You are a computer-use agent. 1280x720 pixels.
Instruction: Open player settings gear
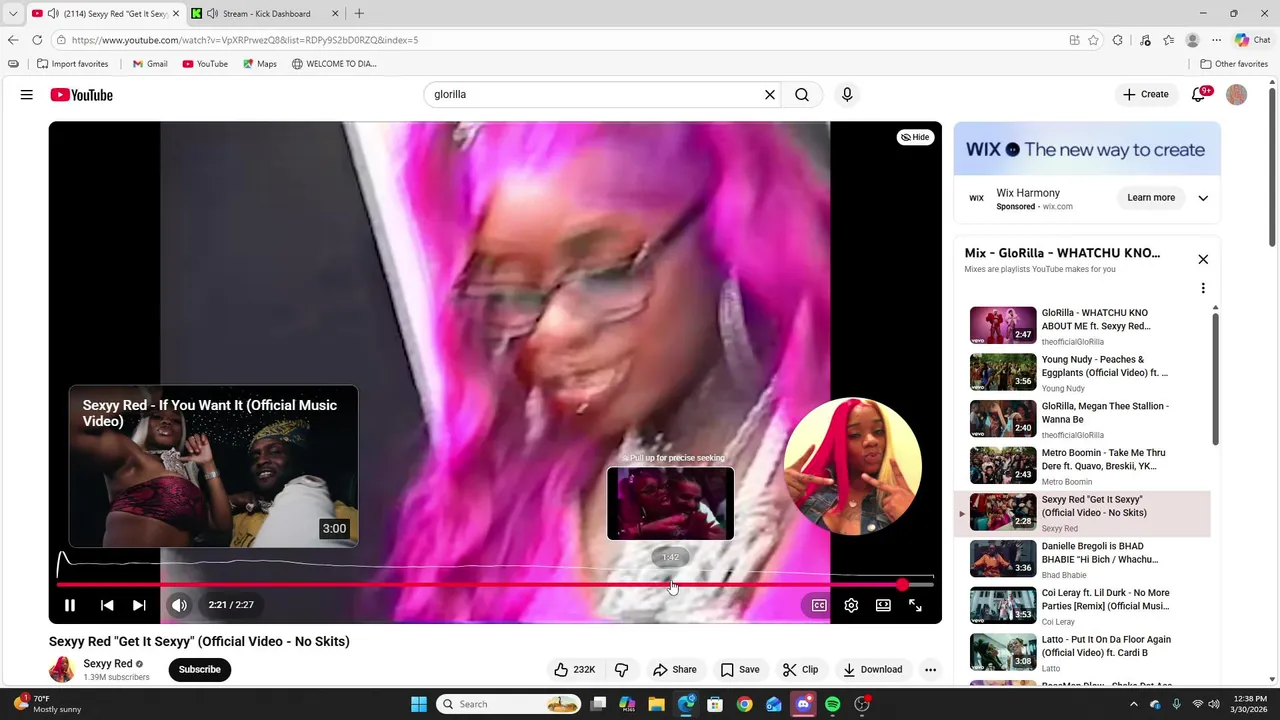coord(851,605)
